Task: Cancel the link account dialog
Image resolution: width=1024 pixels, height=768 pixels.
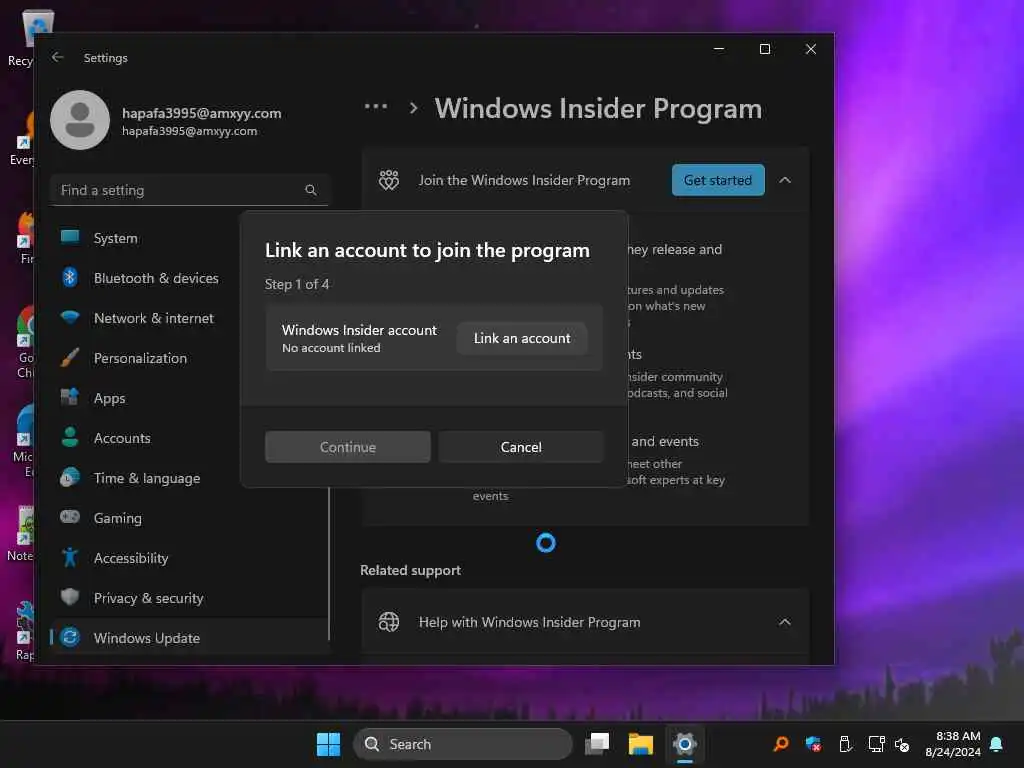Action: coord(520,447)
